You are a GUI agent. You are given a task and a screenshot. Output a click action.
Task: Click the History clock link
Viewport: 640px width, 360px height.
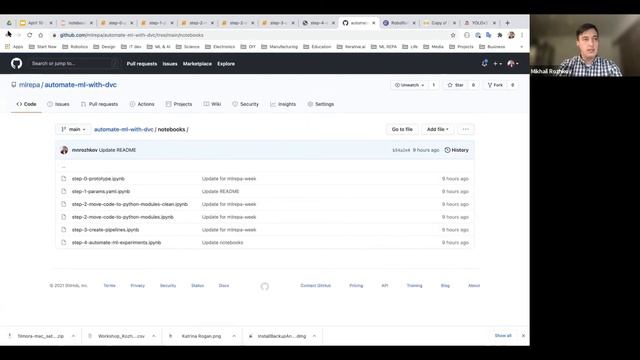pos(456,150)
